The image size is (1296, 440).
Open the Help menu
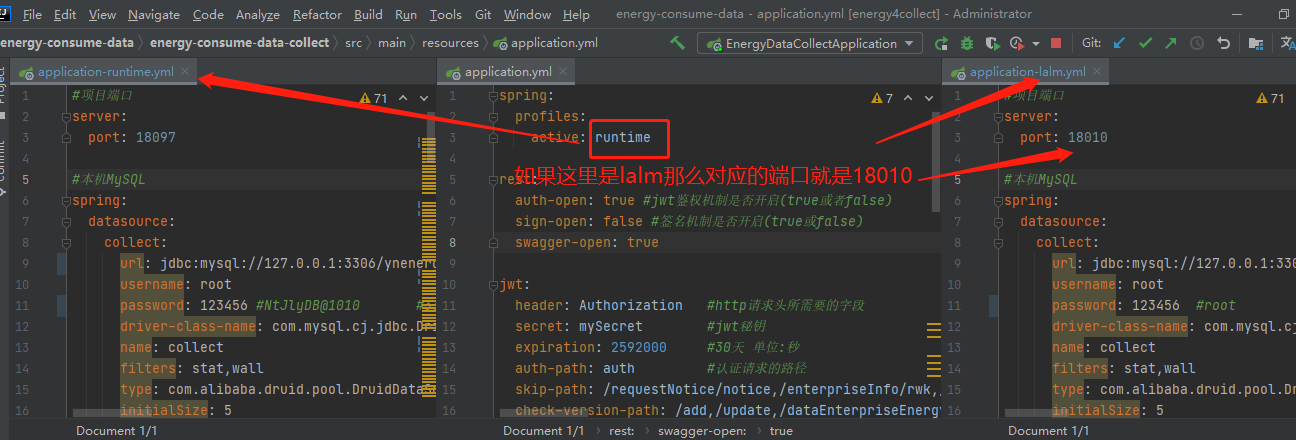click(576, 15)
